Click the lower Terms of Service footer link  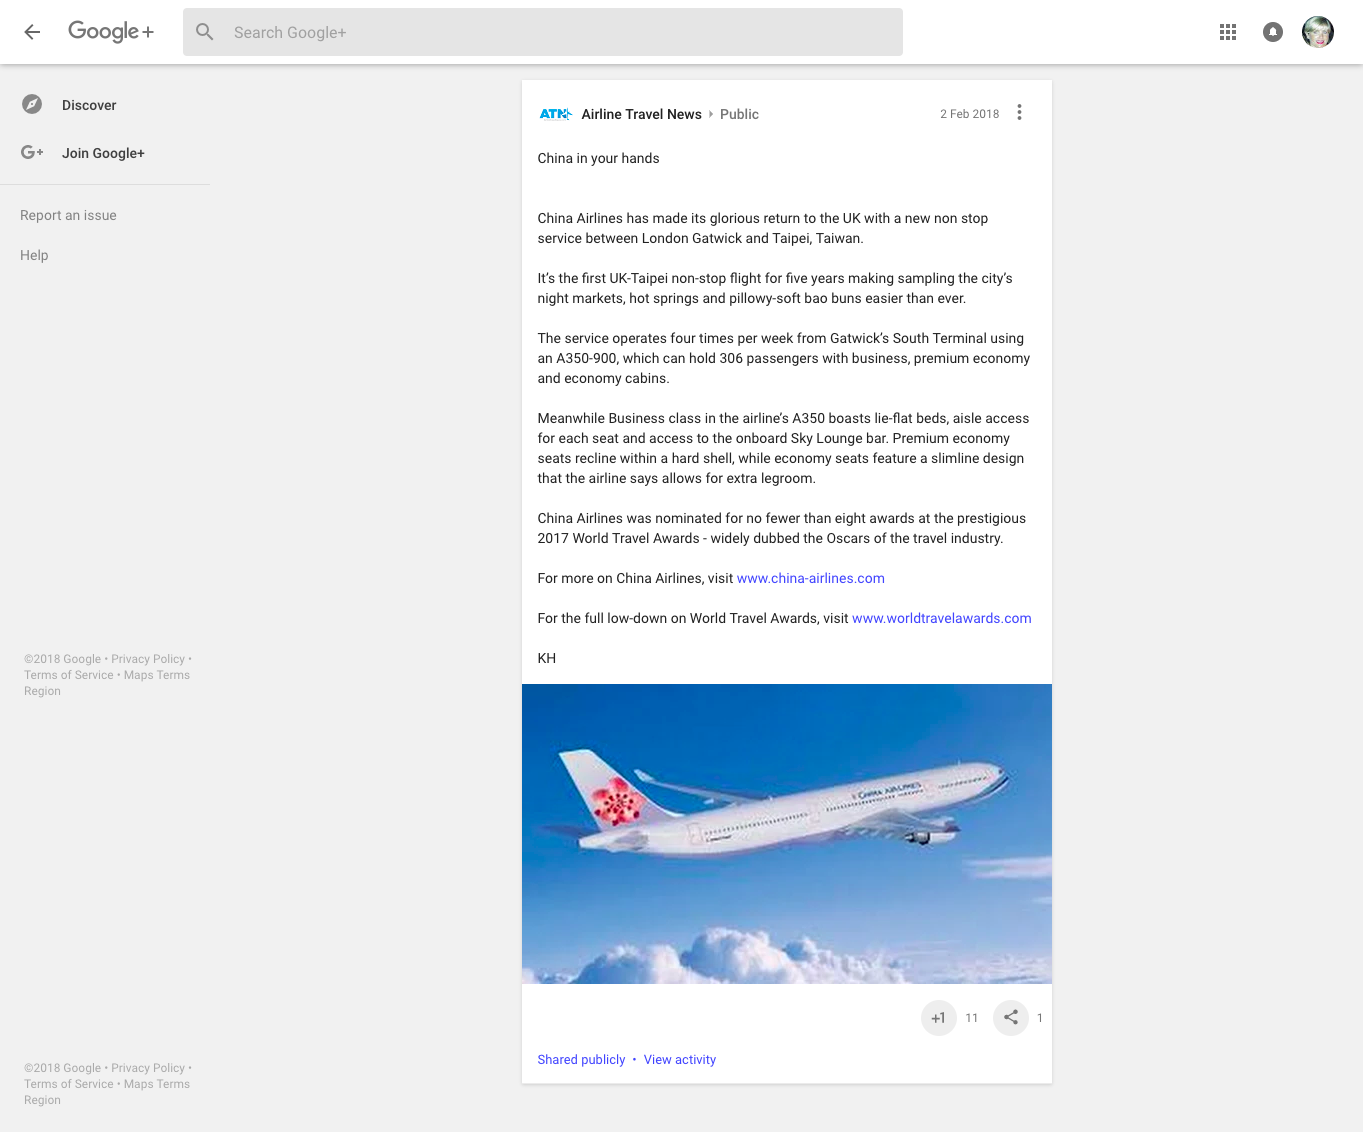point(69,1084)
